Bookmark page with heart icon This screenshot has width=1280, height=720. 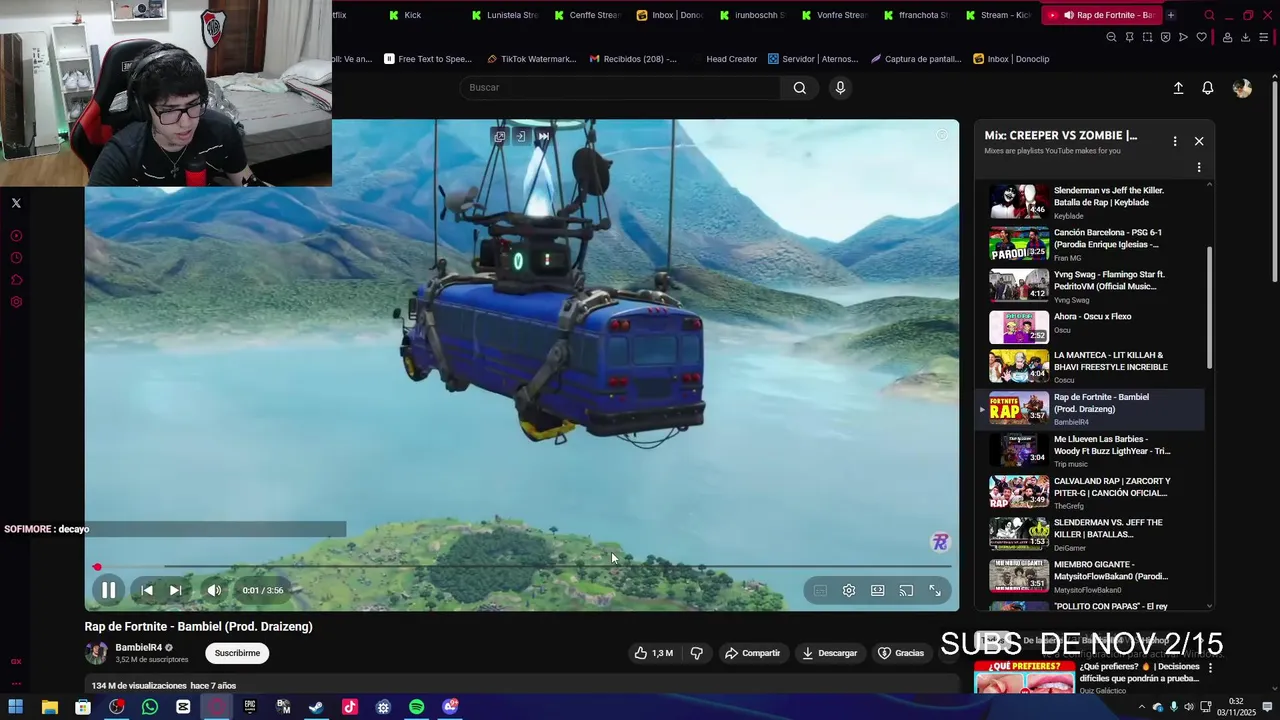1202,37
